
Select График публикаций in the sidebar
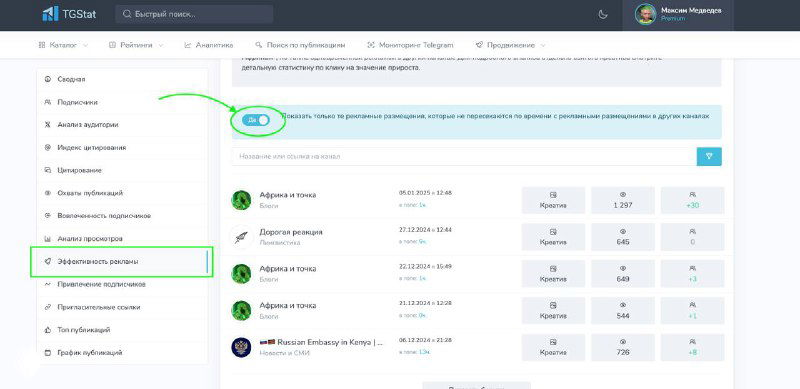[122, 353]
